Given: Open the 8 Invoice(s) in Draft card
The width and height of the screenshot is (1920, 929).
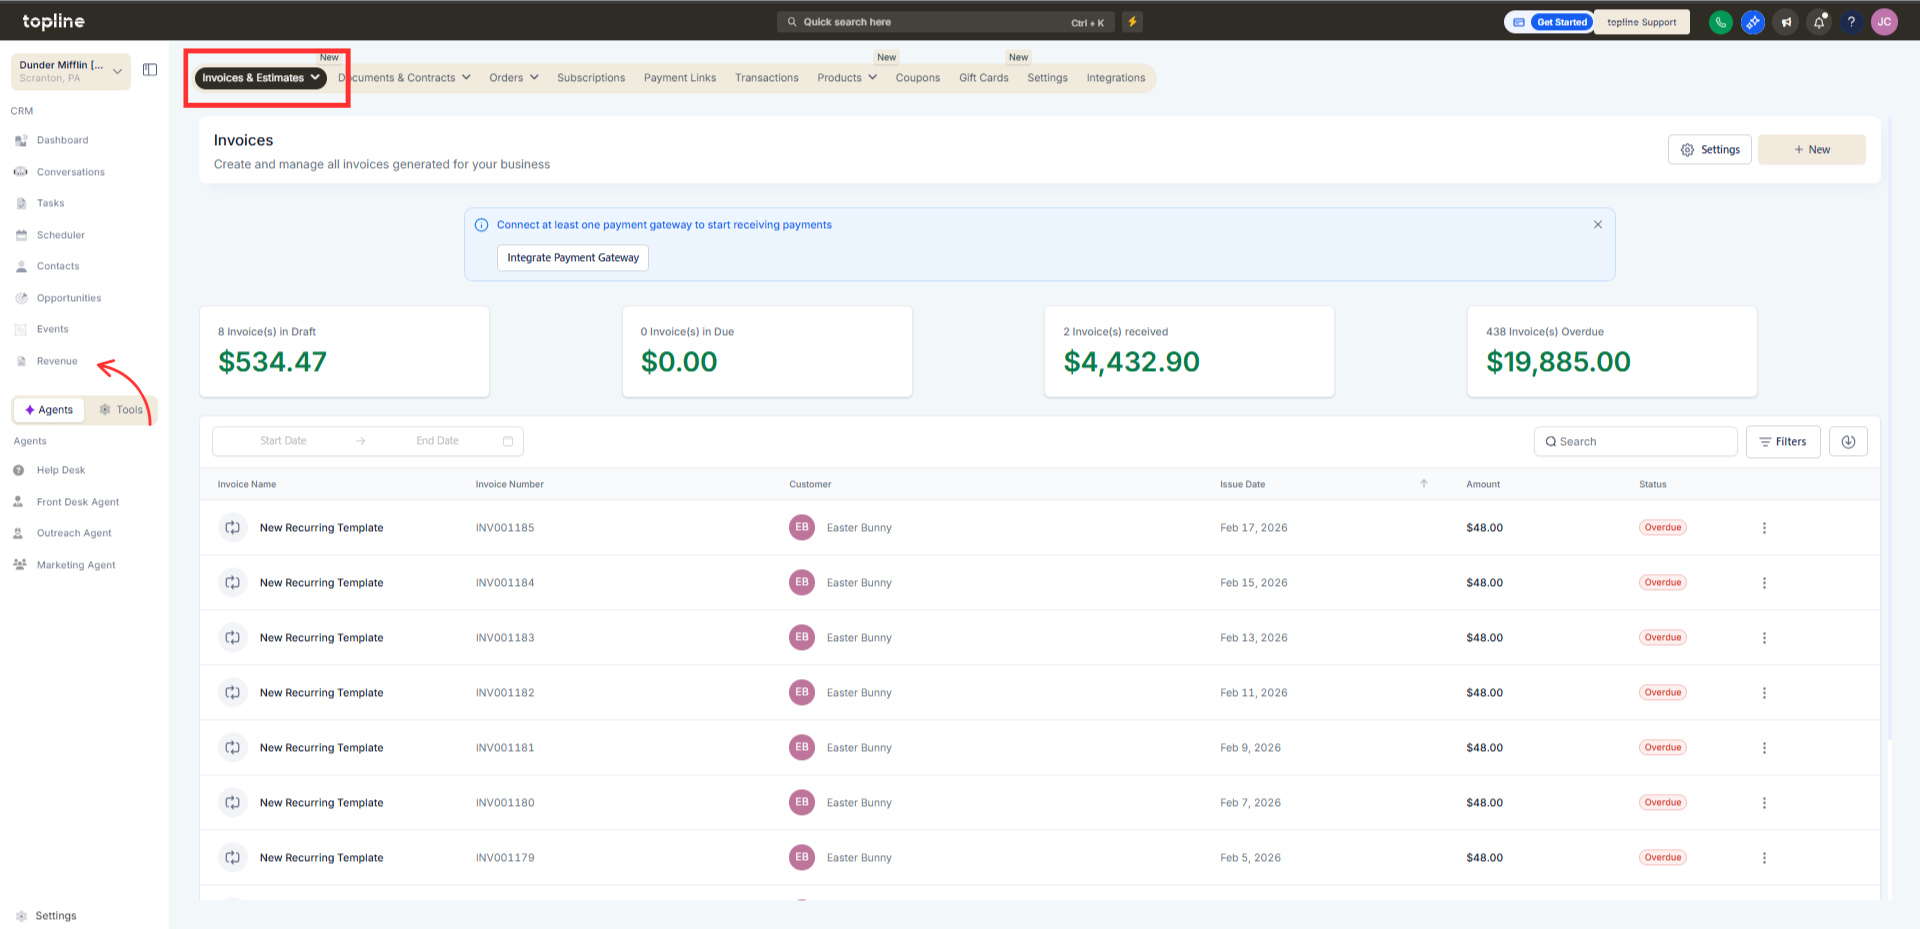Looking at the screenshot, I should pos(345,352).
